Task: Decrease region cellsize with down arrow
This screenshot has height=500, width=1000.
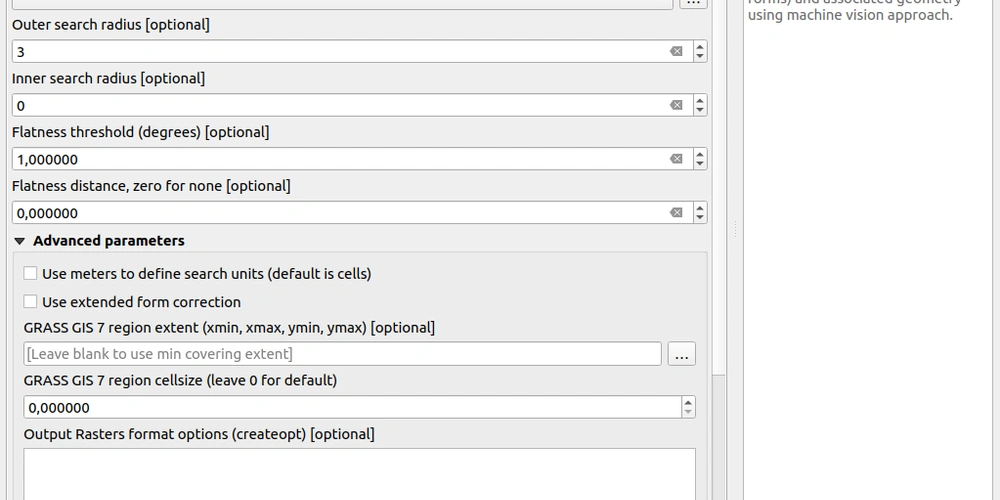Action: [x=688, y=412]
